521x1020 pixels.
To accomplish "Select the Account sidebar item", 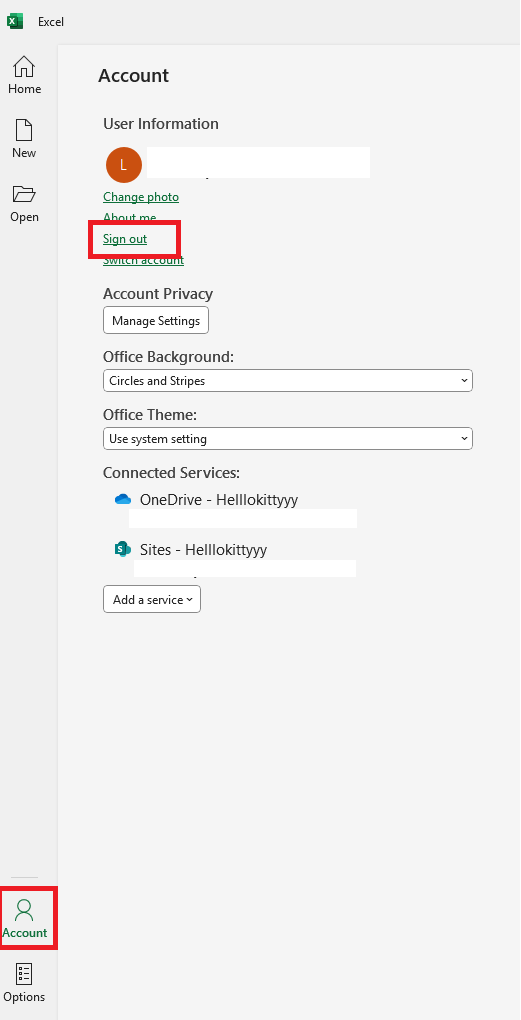I will [x=25, y=918].
